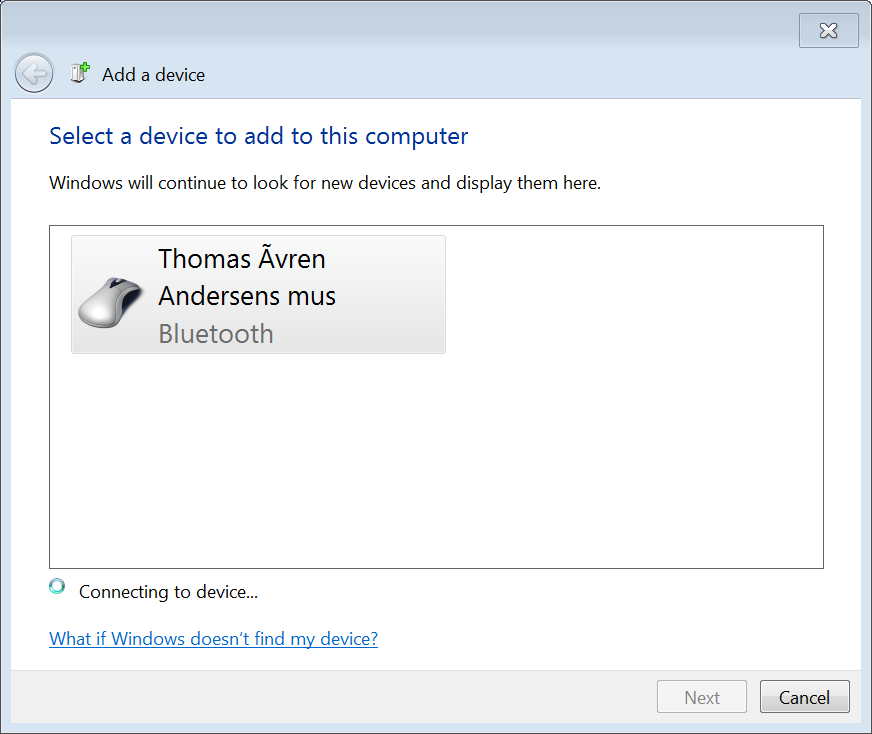Click the "Add a device" window title text
The image size is (872, 734).
153,75
